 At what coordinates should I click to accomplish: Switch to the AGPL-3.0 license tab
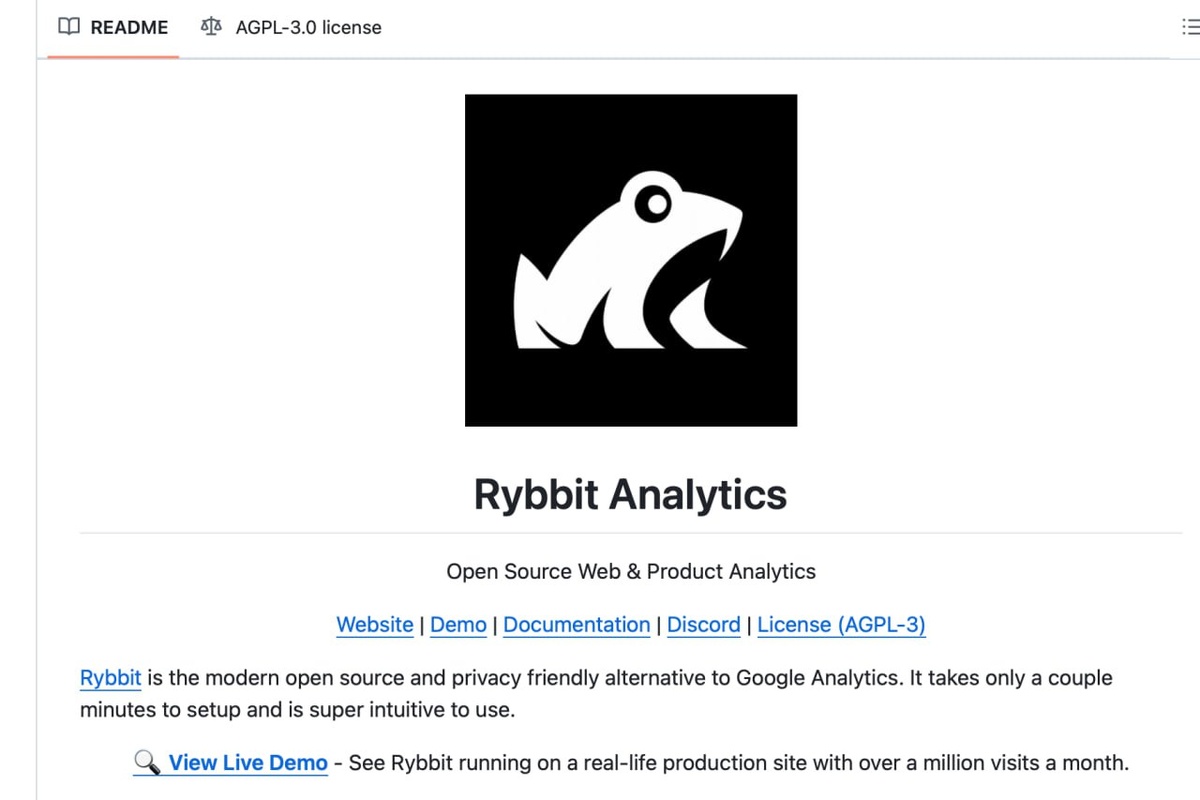click(x=291, y=28)
